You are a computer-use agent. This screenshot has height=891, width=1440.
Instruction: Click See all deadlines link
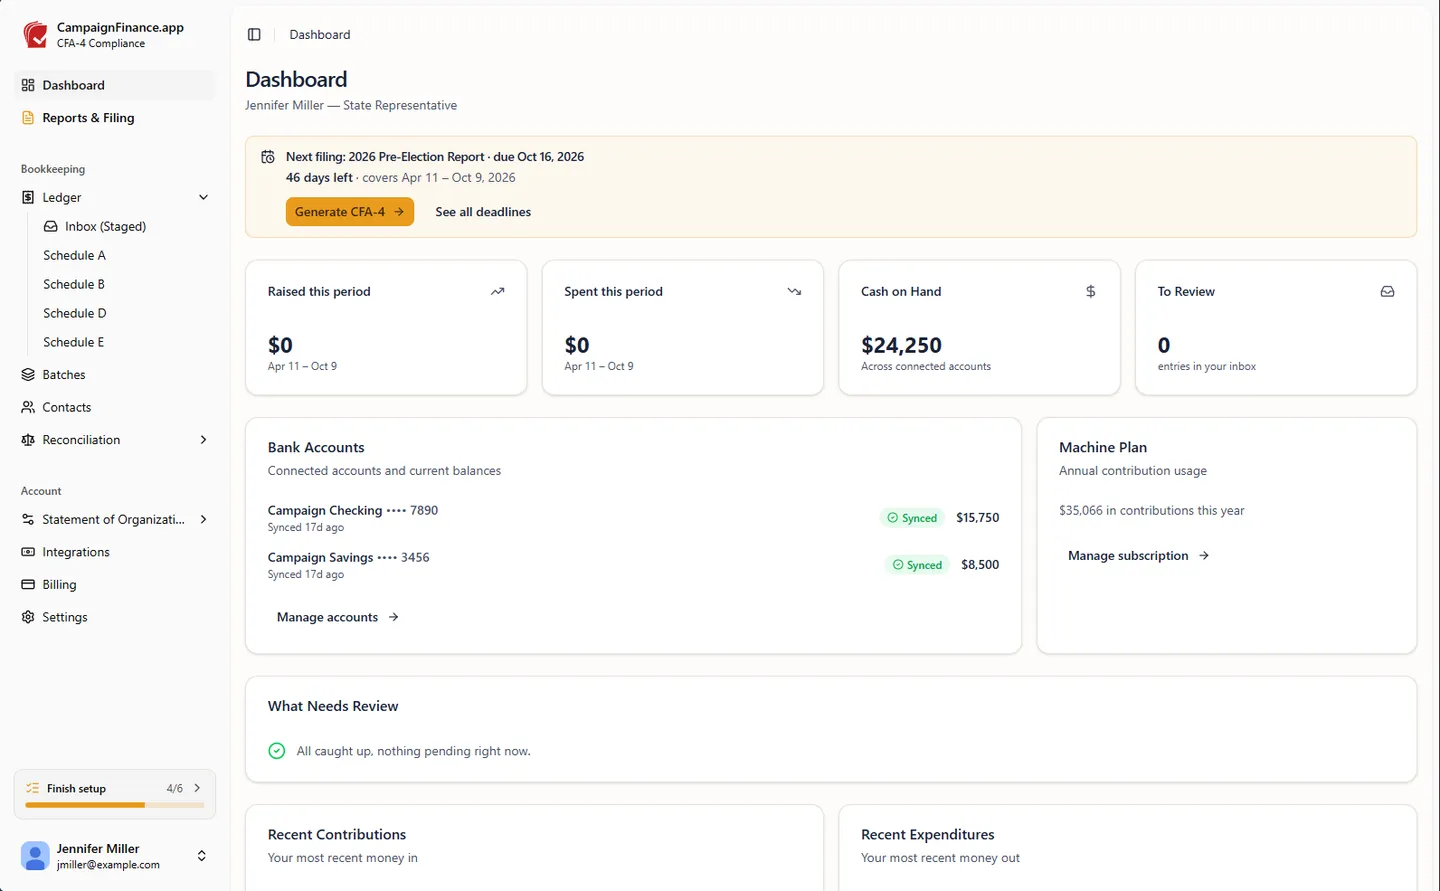pyautogui.click(x=483, y=212)
